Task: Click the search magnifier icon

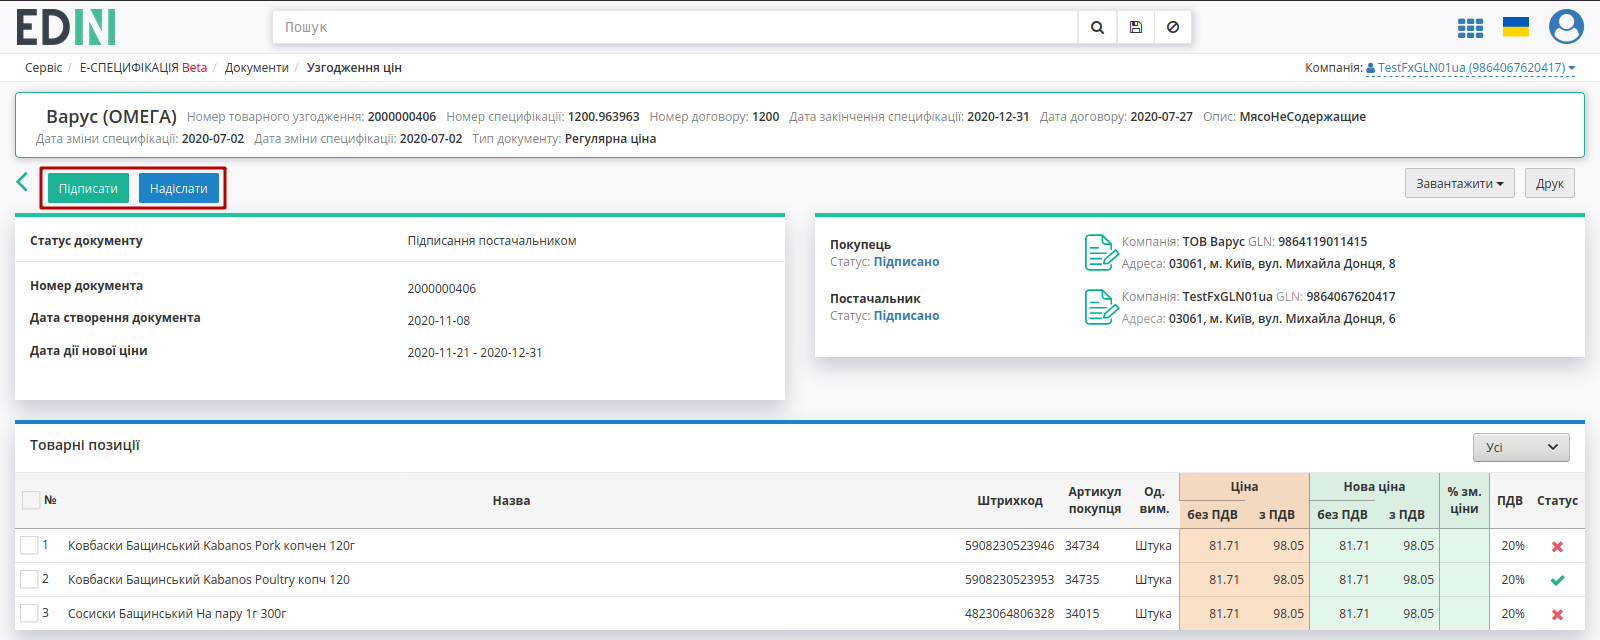Action: 1097,27
